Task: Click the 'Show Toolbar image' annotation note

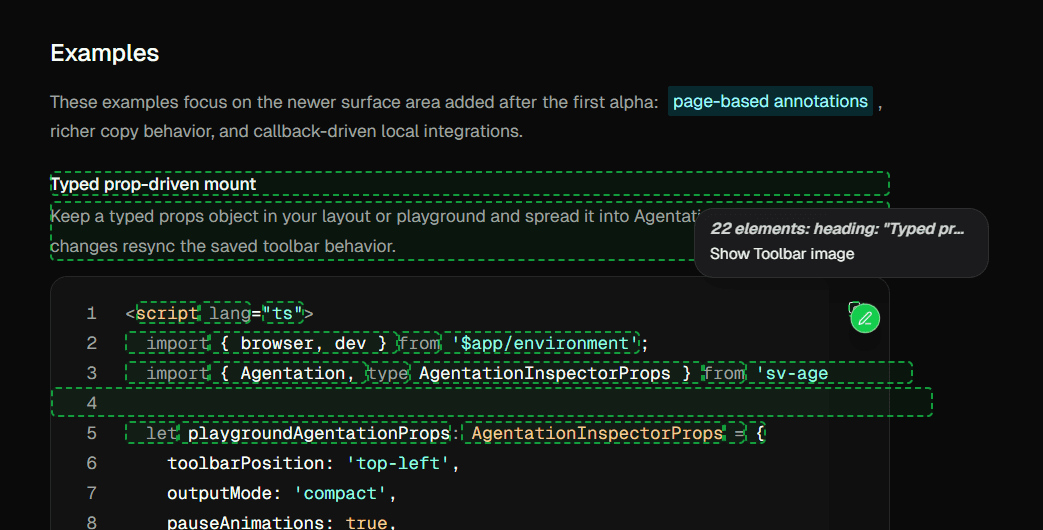Action: click(x=782, y=254)
